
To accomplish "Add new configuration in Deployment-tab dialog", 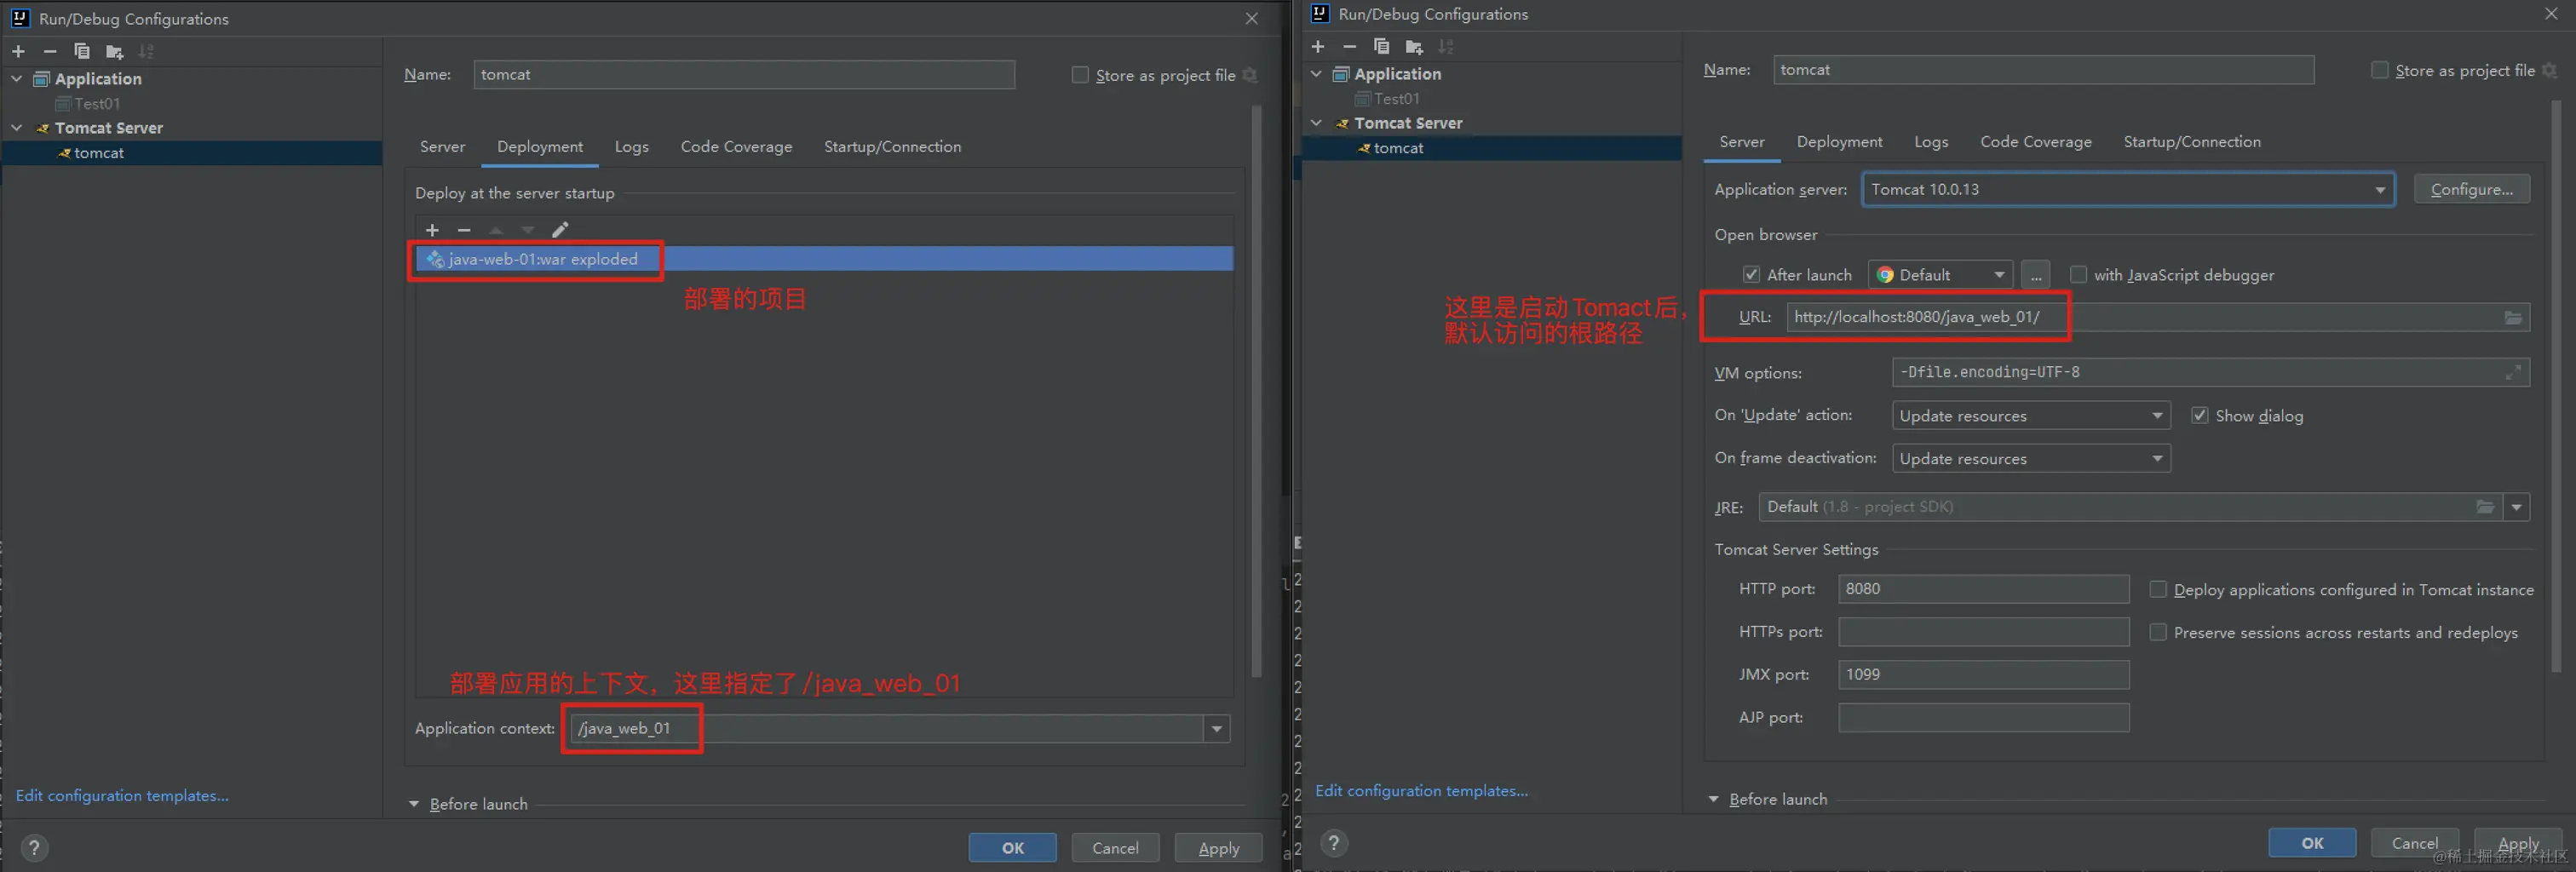I will click(18, 51).
